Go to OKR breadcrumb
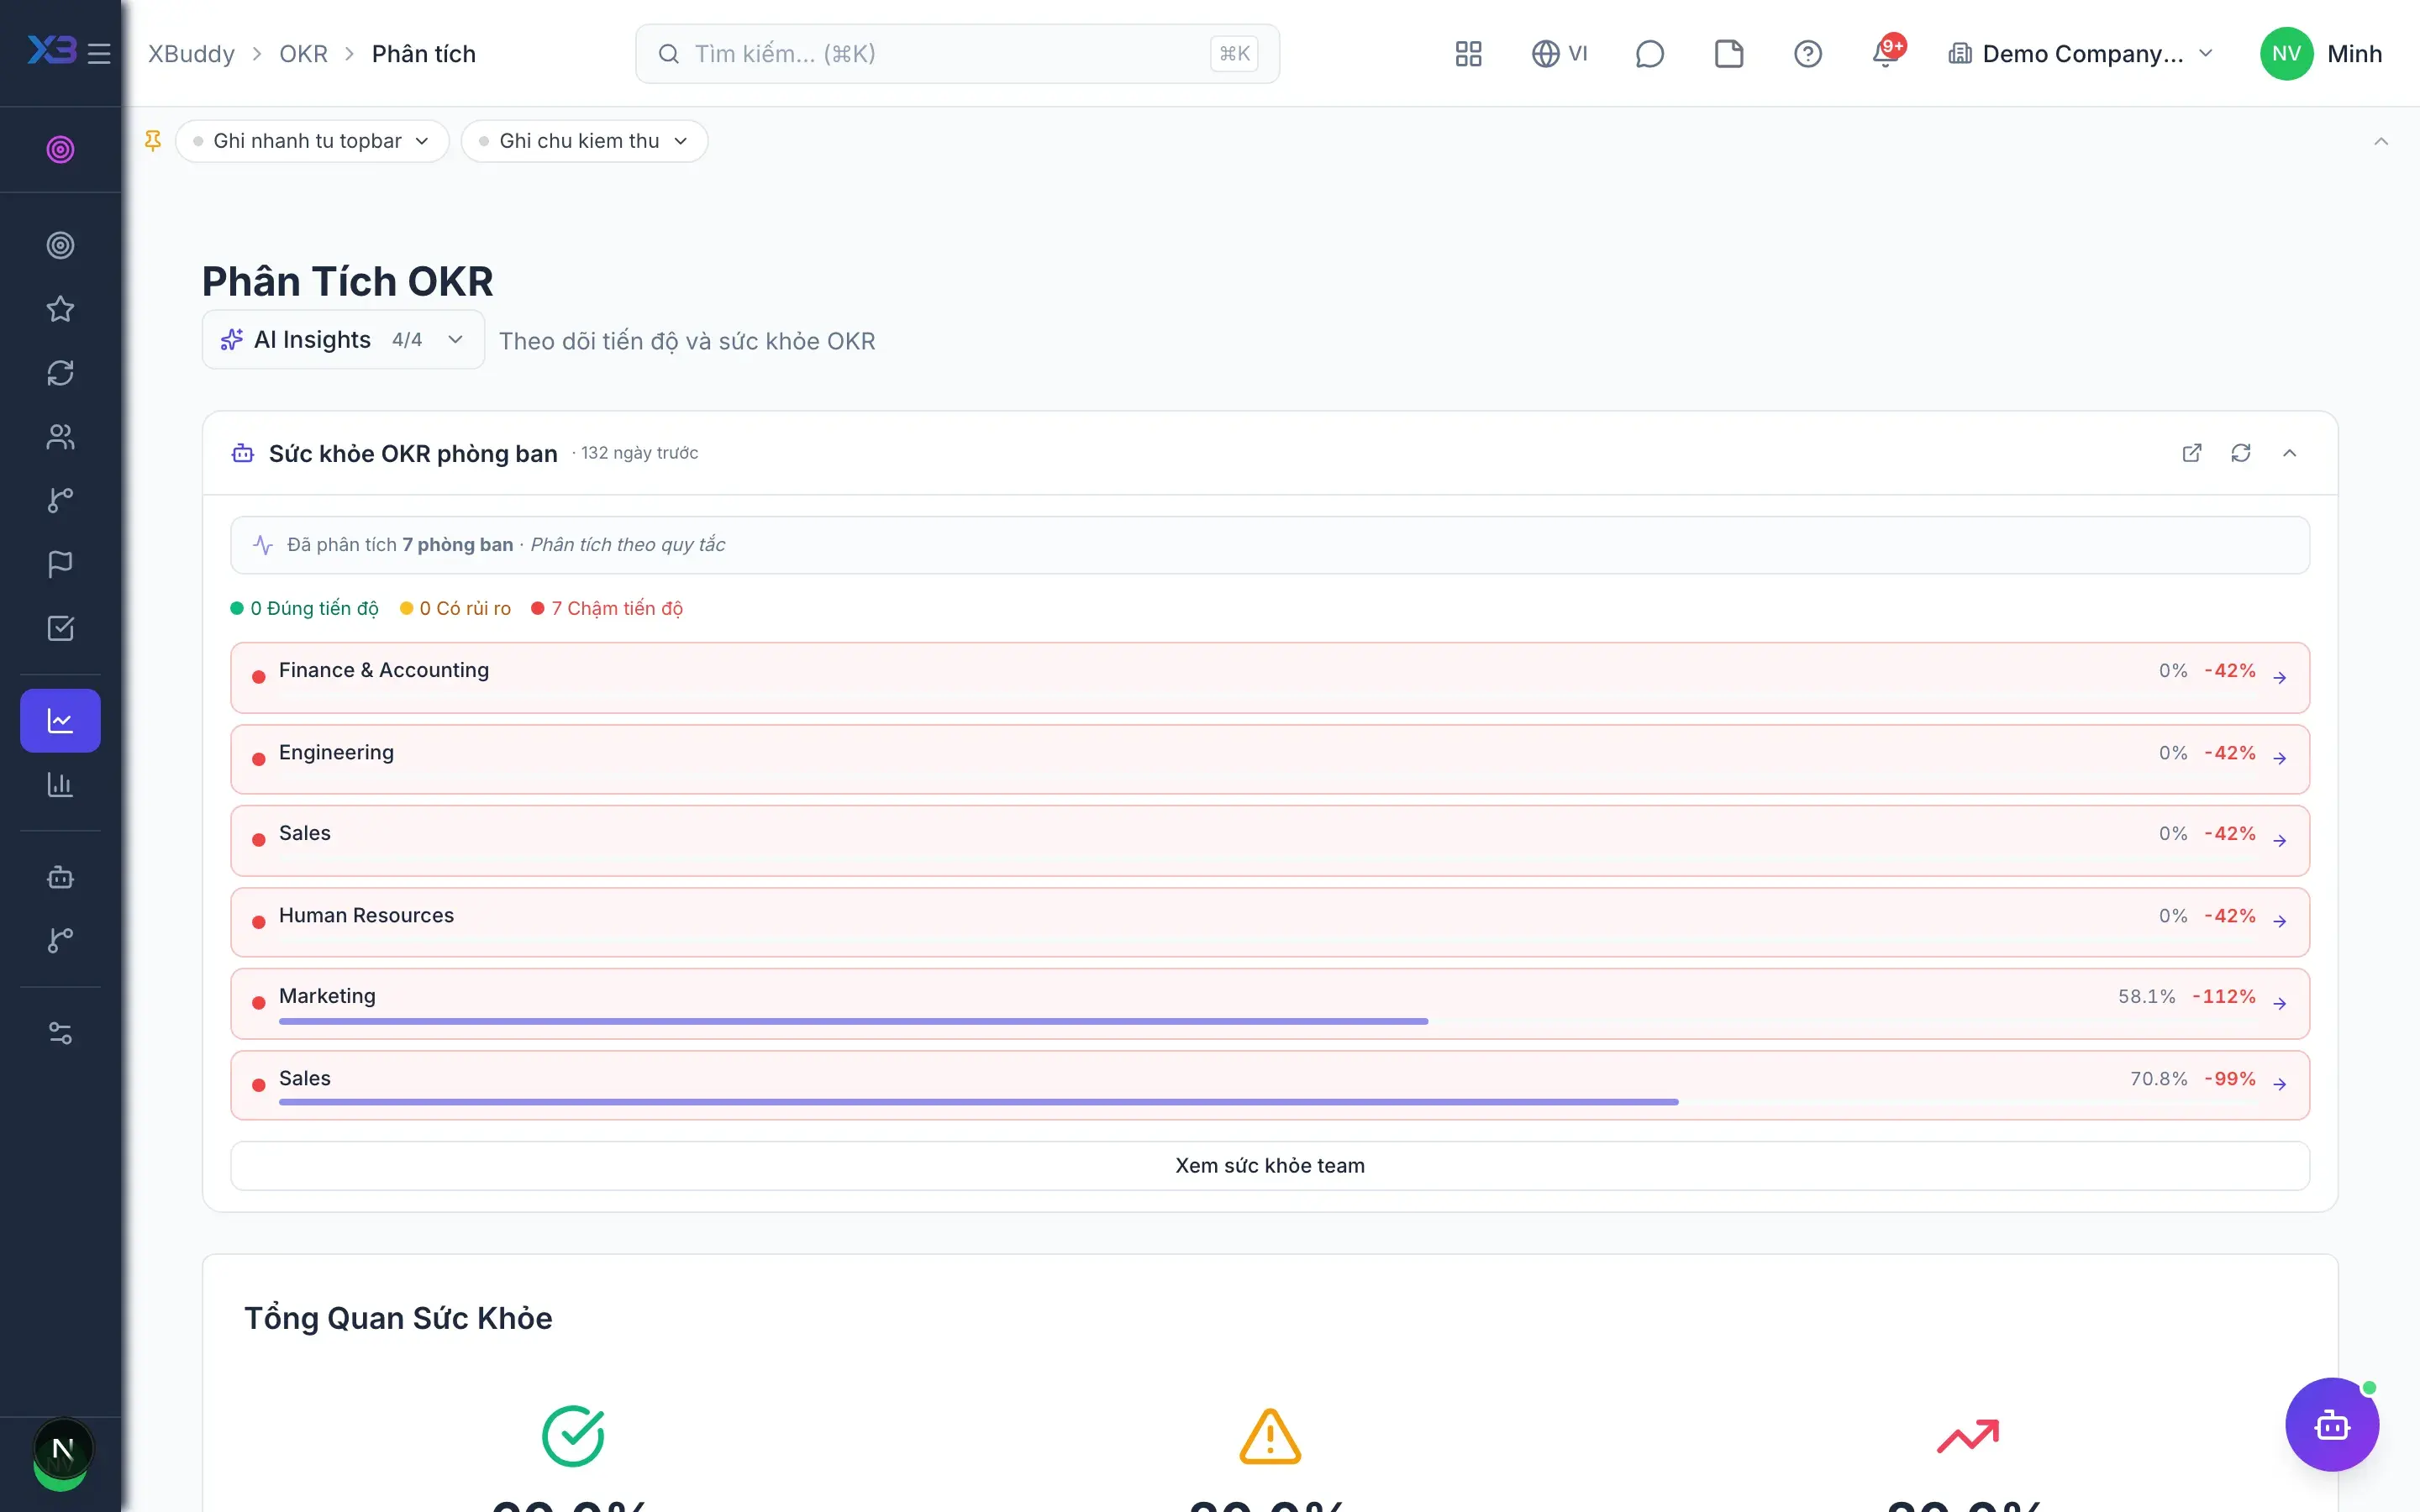The image size is (2420, 1512). (303, 54)
